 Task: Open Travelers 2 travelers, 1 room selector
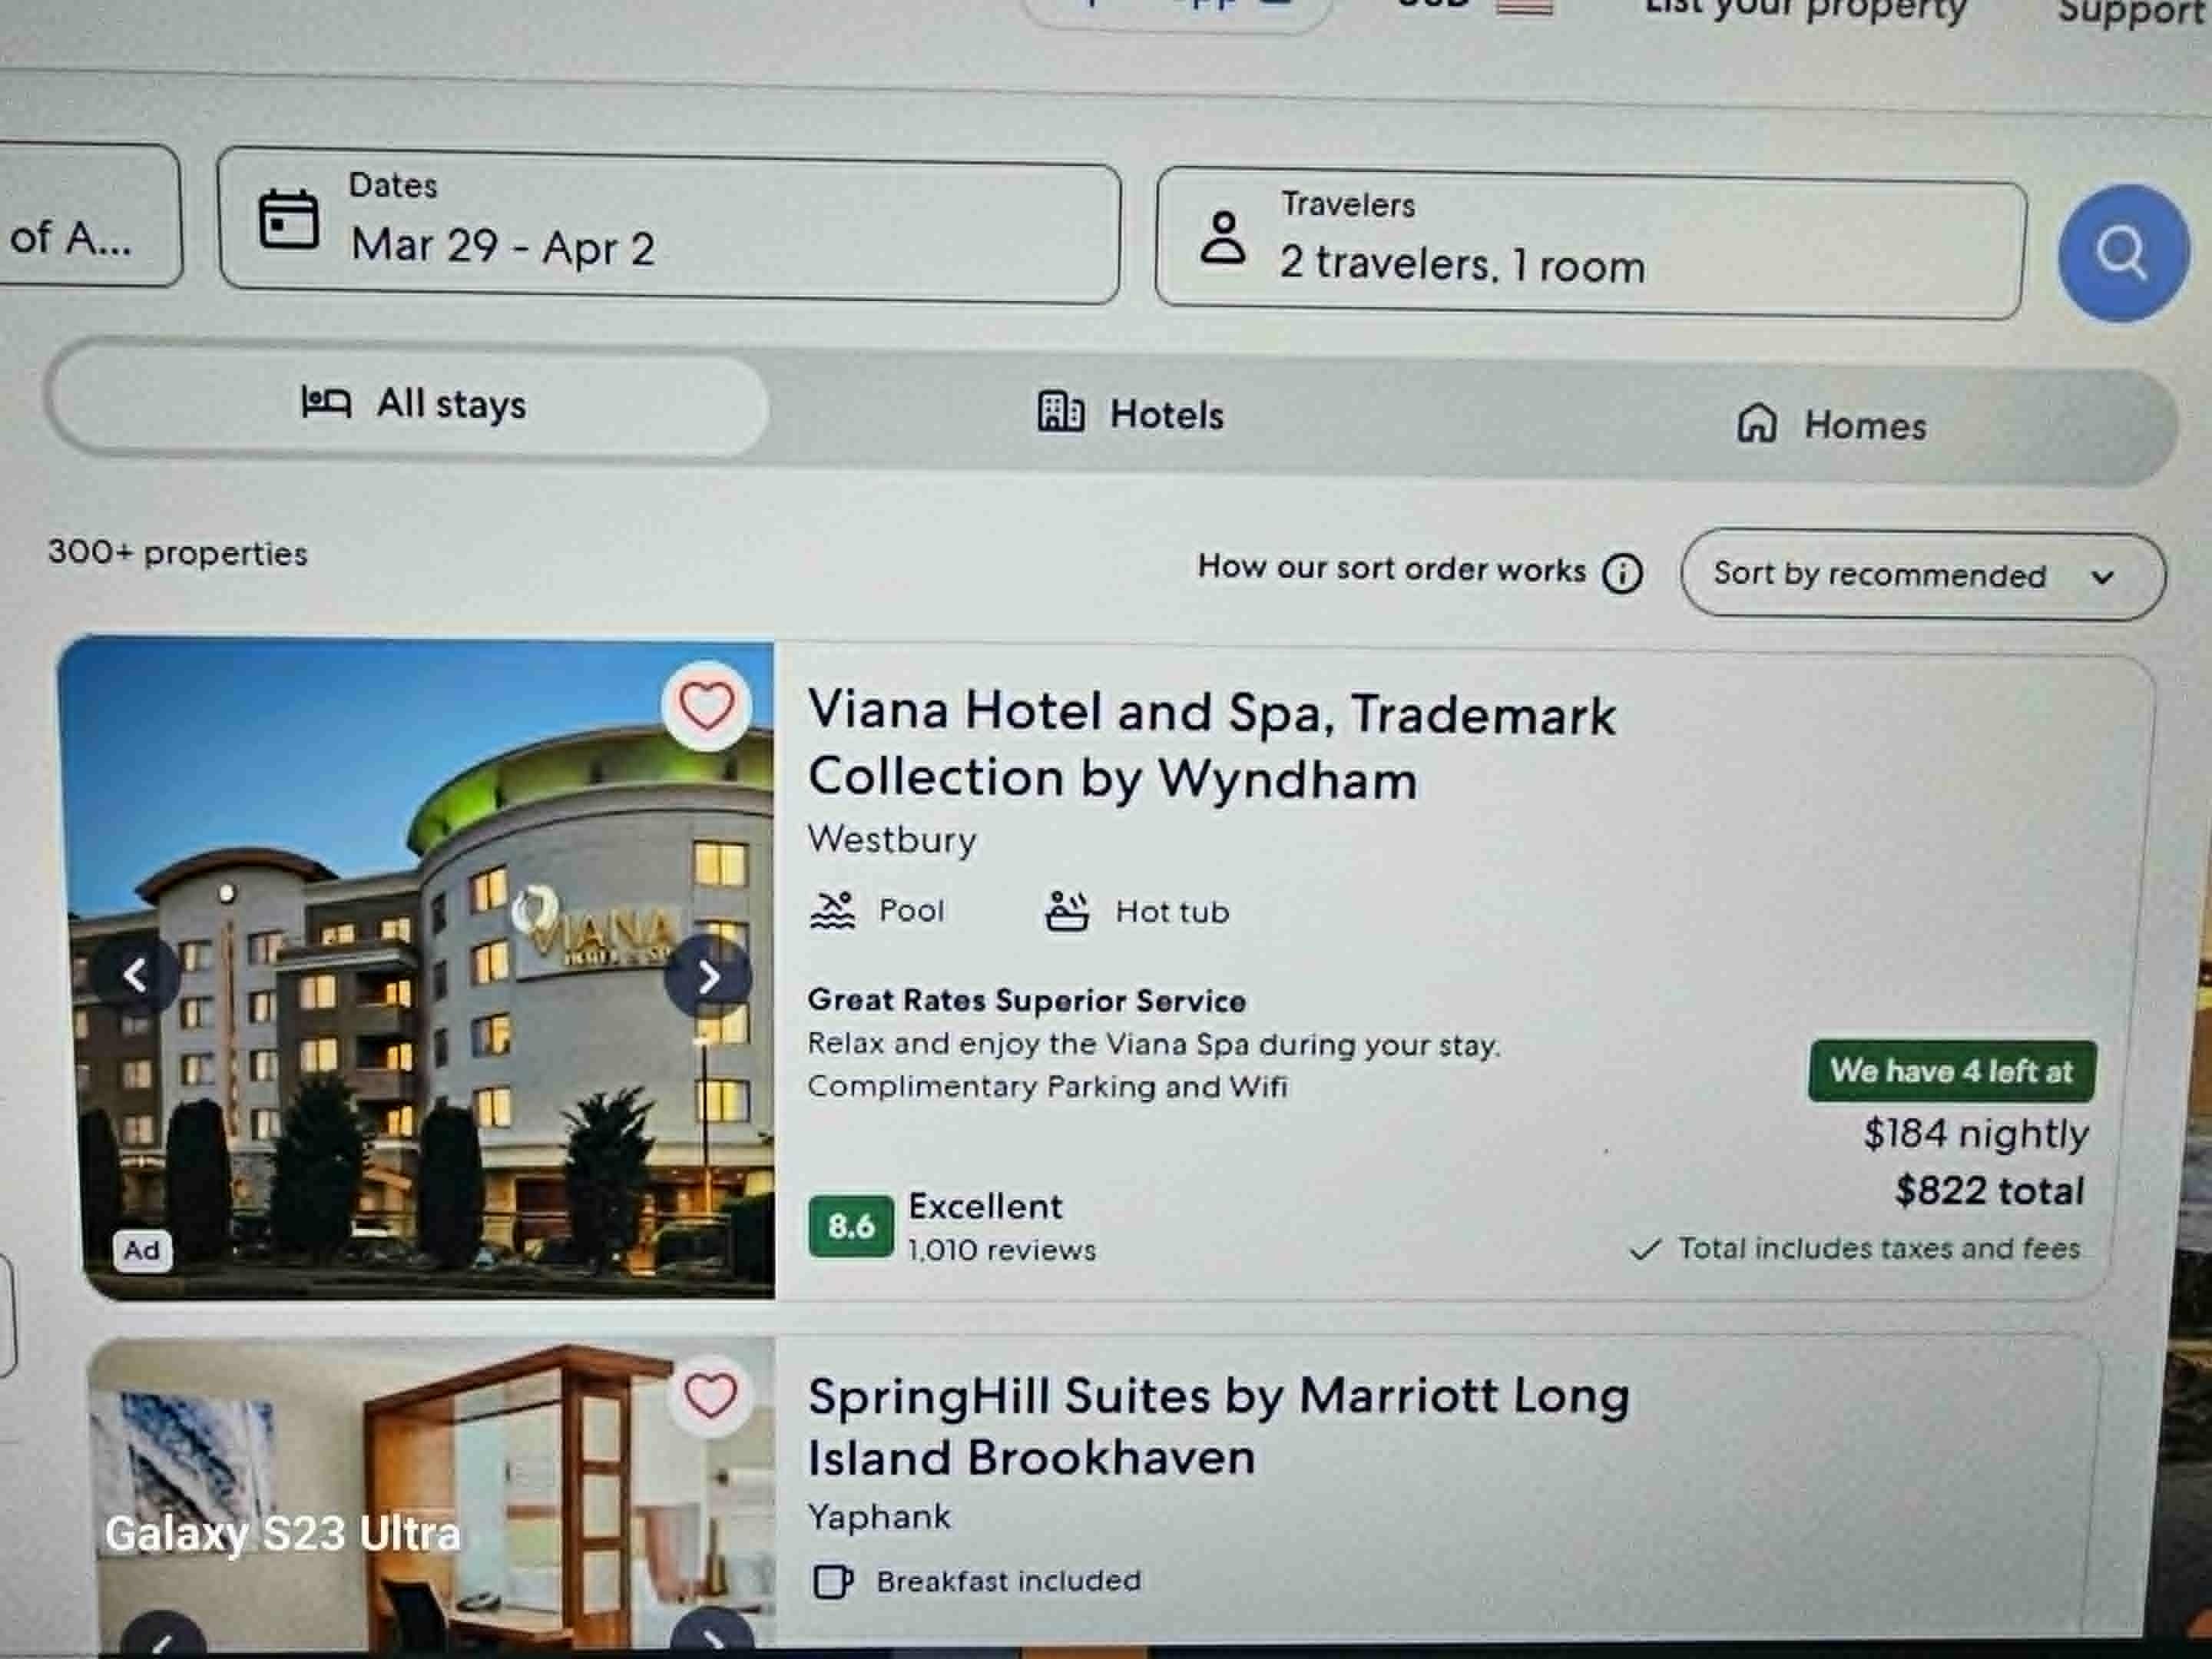pyautogui.click(x=1590, y=244)
